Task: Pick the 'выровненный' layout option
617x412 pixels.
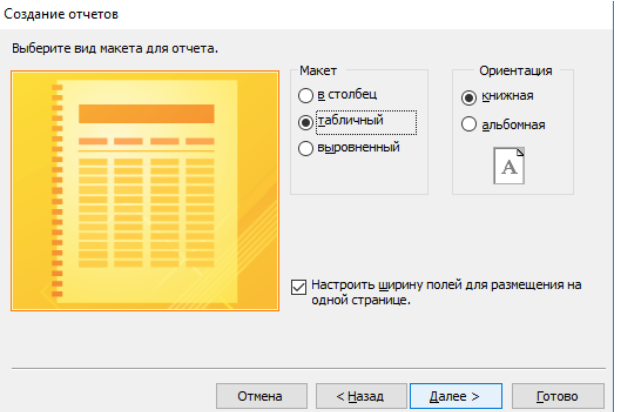Action: 306,148
